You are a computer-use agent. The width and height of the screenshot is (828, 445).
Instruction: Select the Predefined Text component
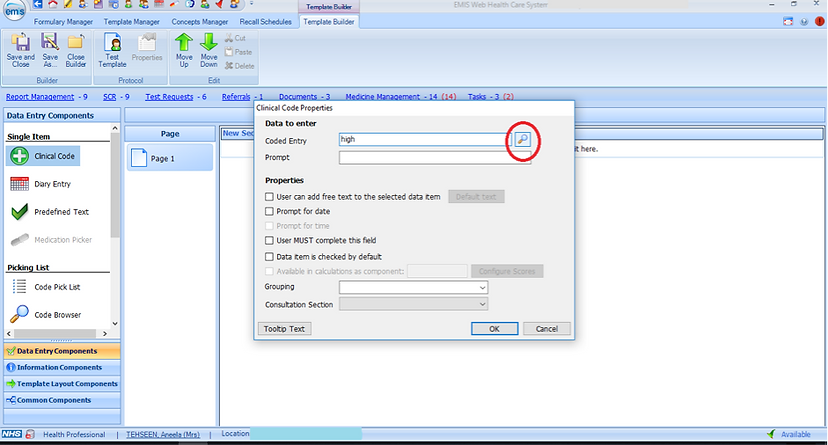pos(50,212)
